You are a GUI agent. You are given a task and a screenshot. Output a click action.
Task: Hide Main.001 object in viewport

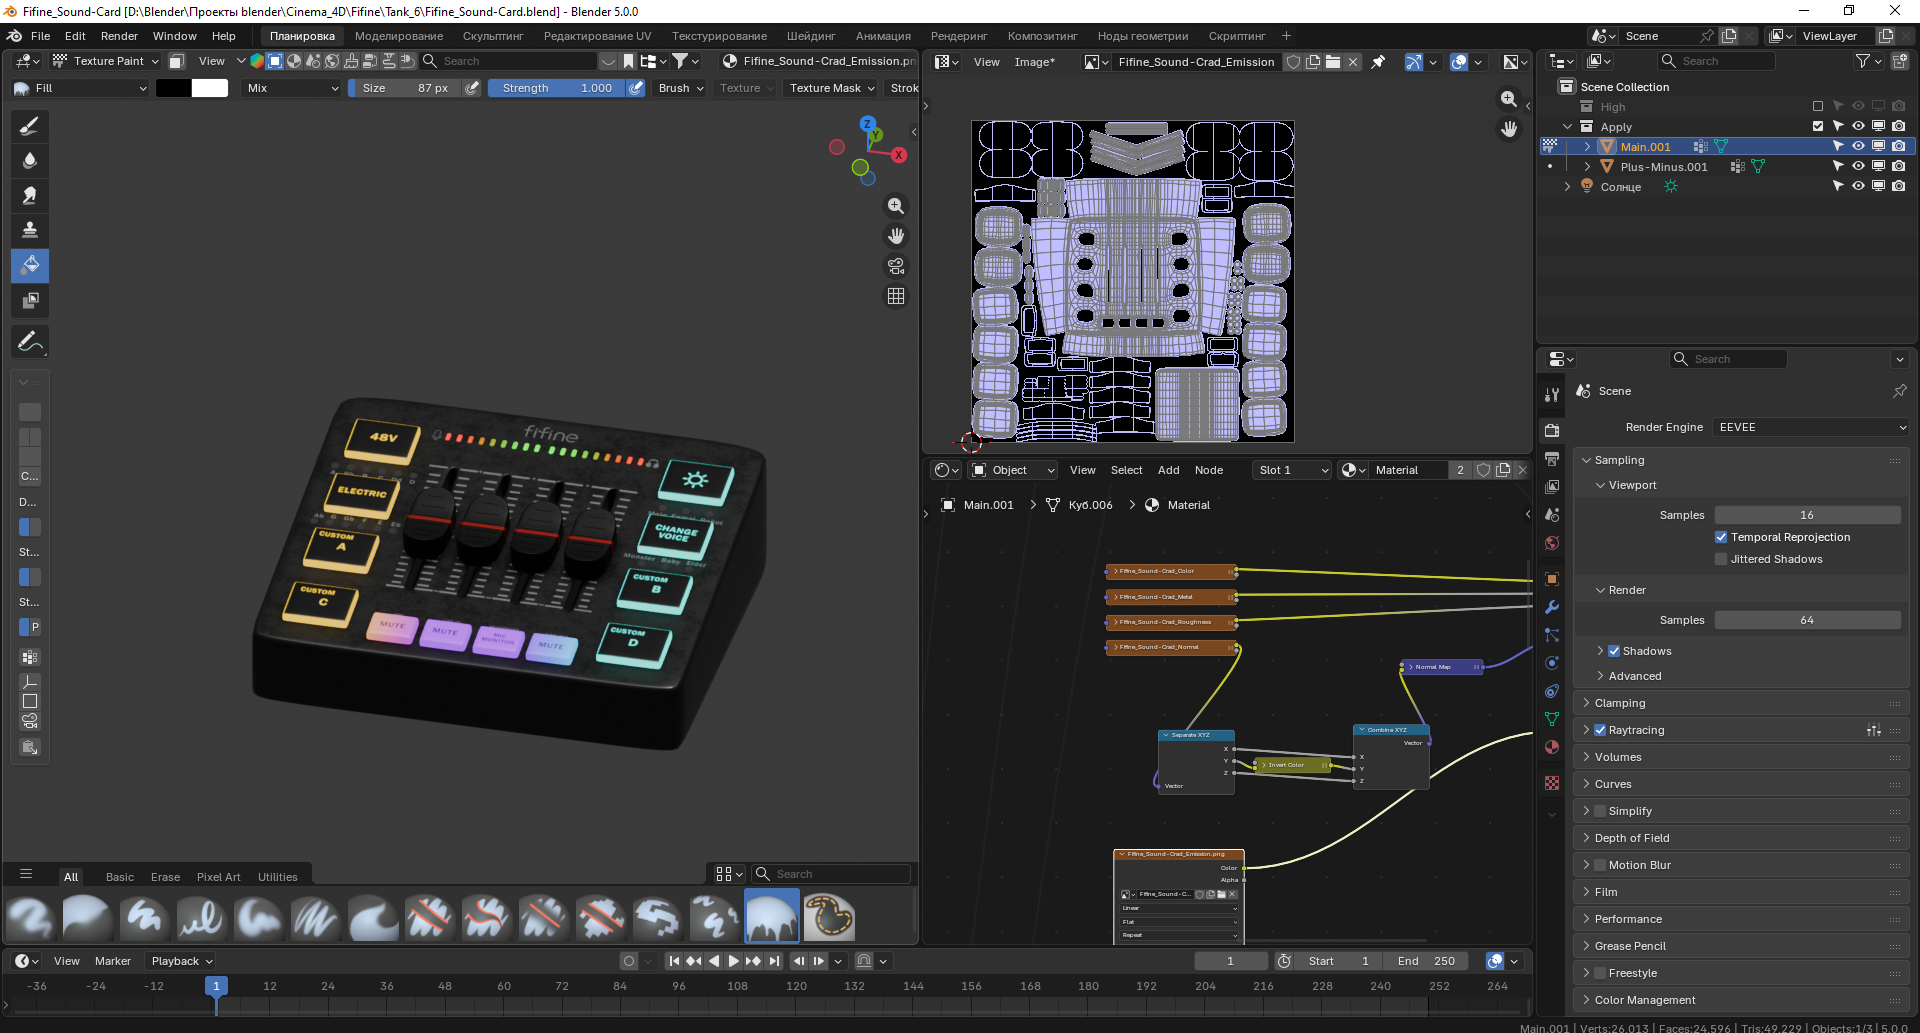pyautogui.click(x=1858, y=146)
